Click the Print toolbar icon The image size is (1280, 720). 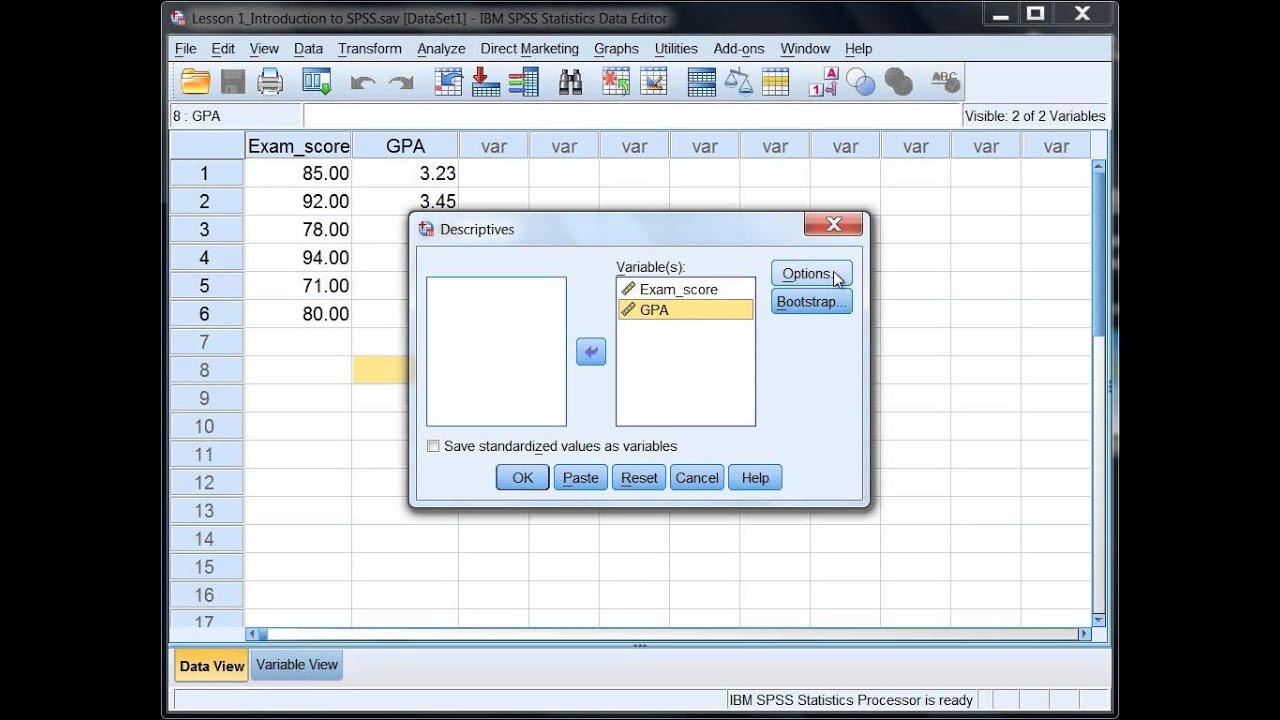270,82
